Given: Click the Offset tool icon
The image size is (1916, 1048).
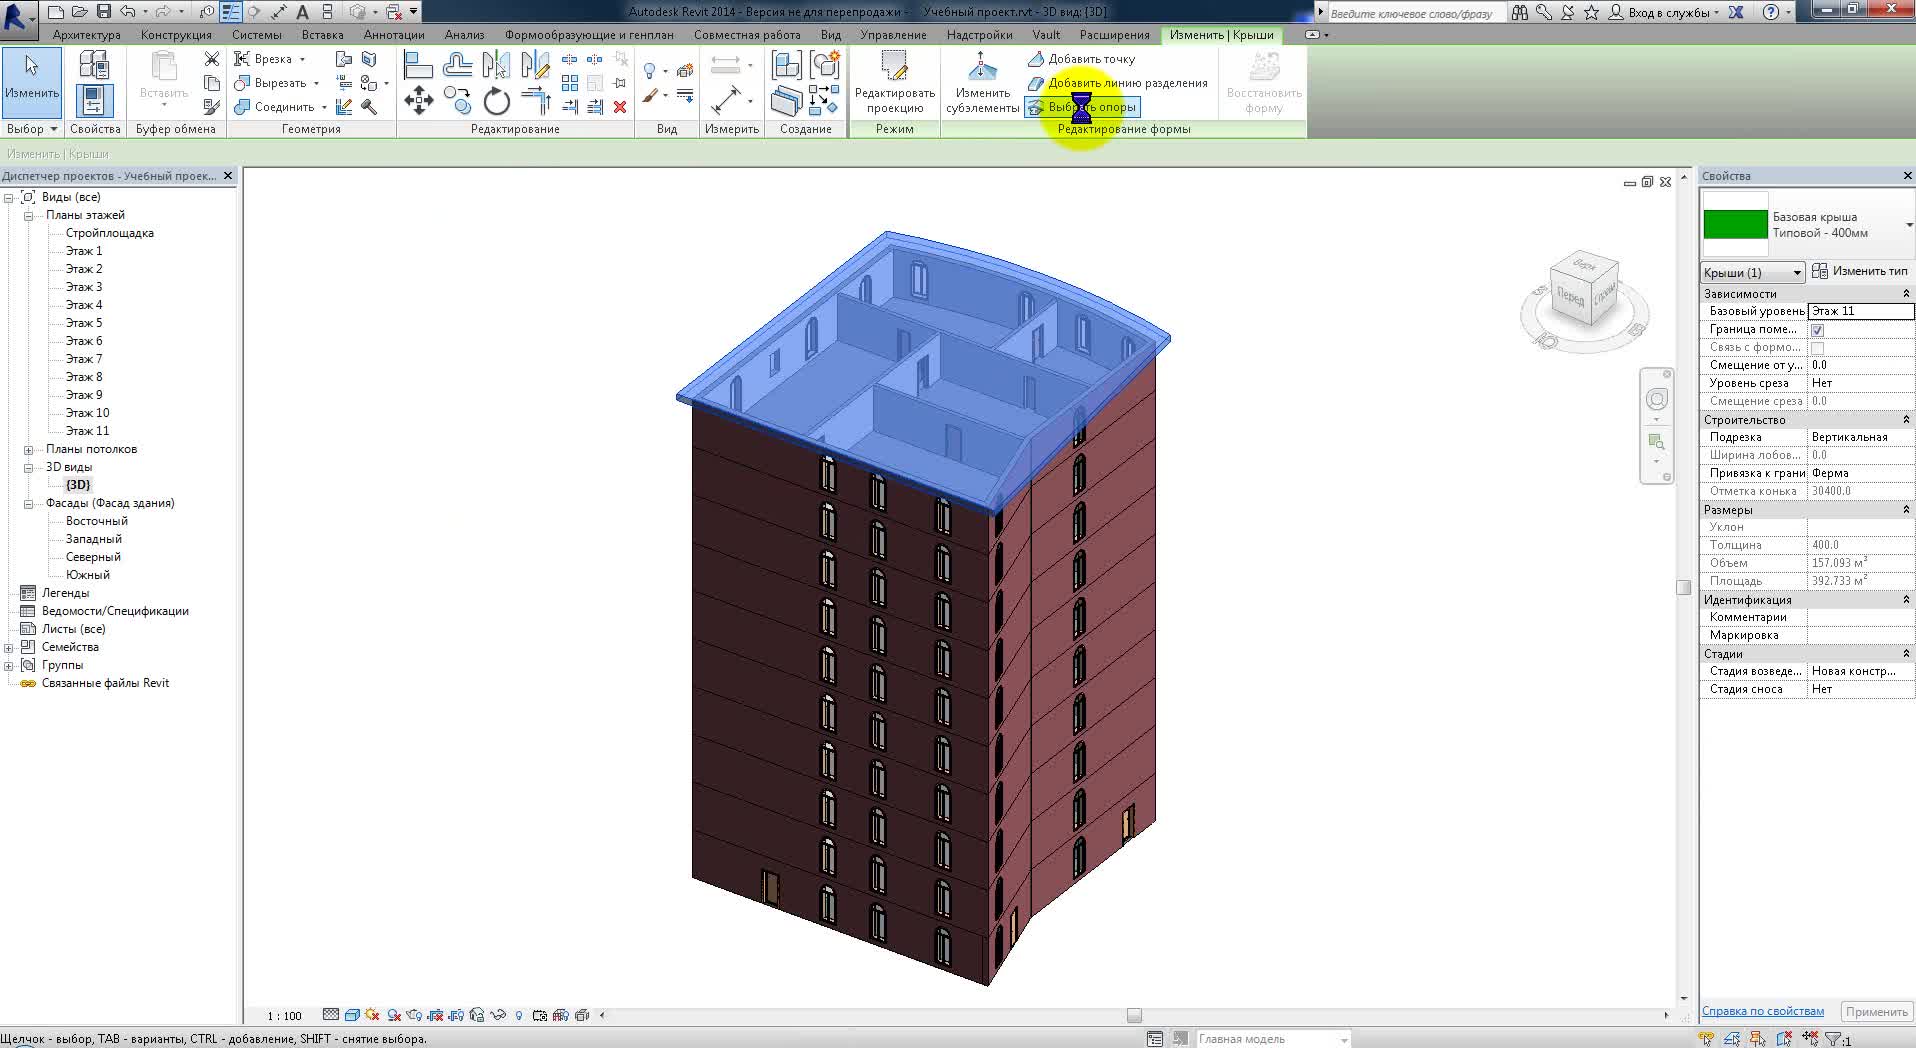Looking at the screenshot, I should point(457,65).
